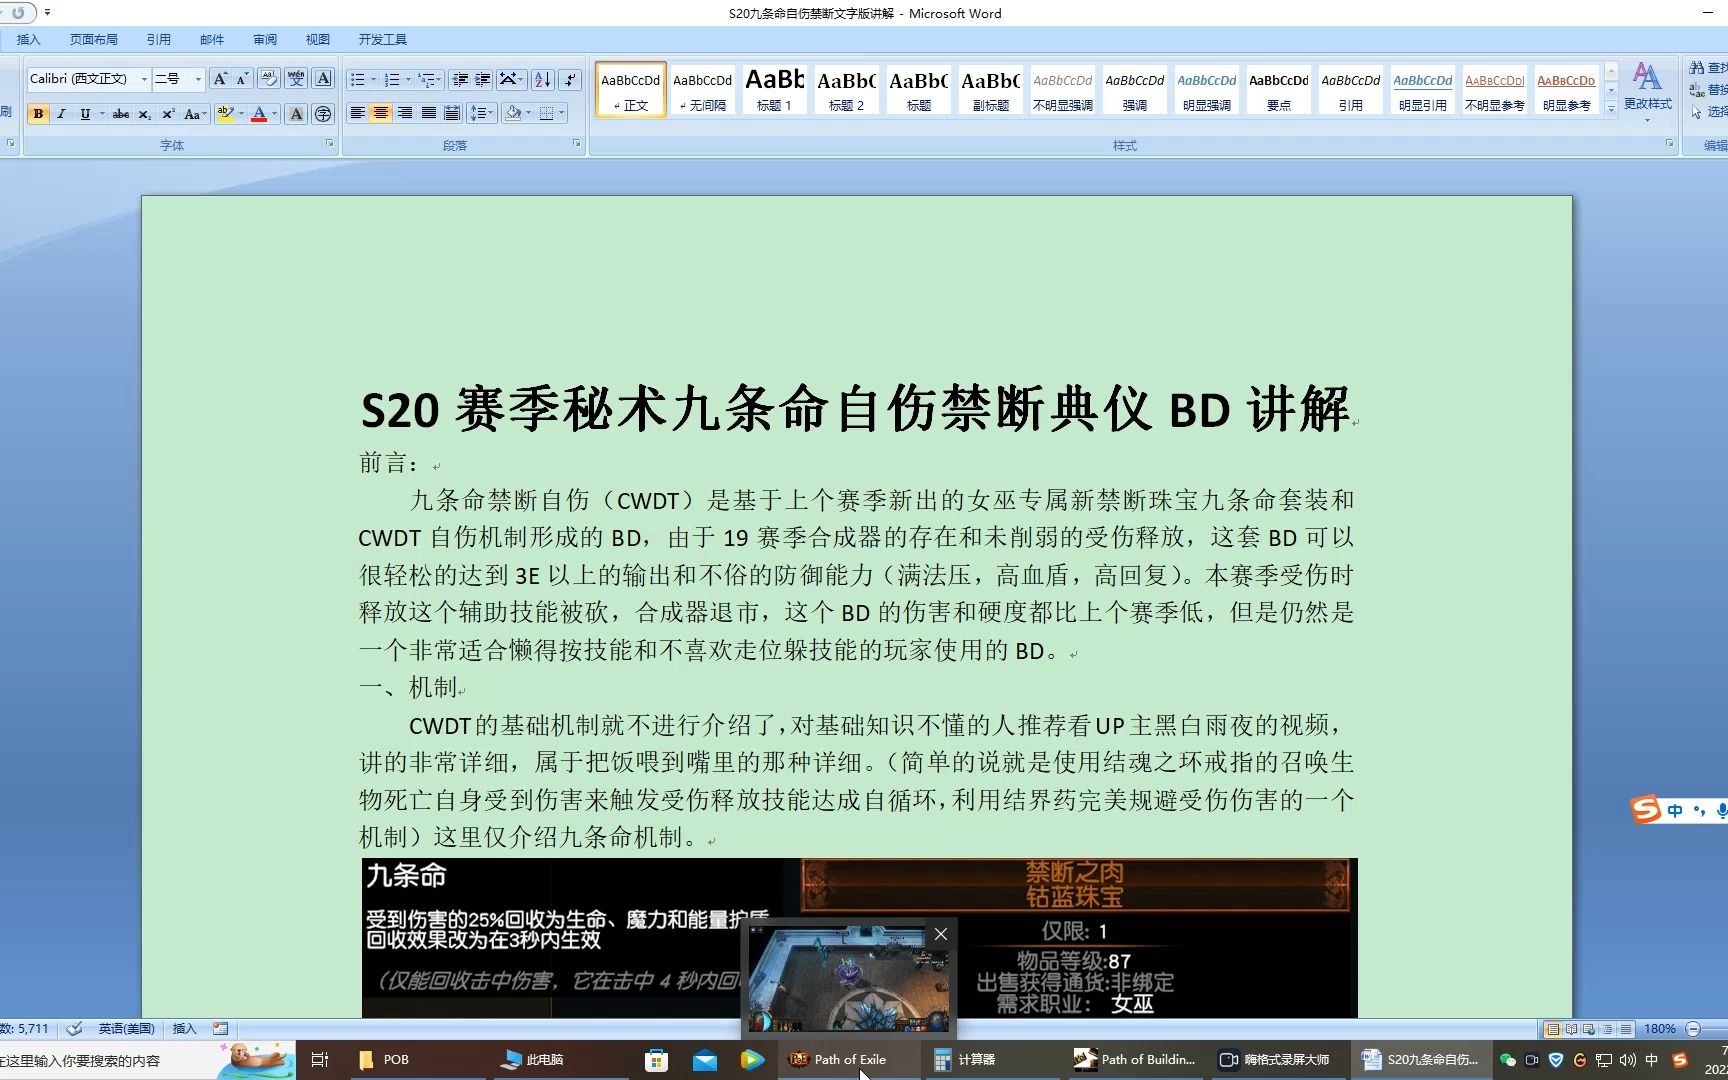Open Asian layout dropdown
The height and width of the screenshot is (1080, 1728).
(x=511, y=79)
